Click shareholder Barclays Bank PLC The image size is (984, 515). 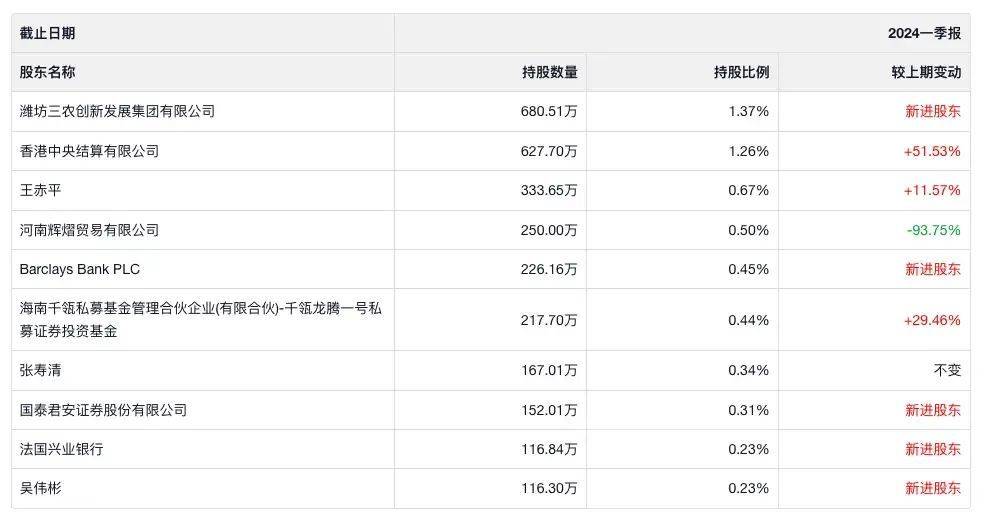coord(80,269)
